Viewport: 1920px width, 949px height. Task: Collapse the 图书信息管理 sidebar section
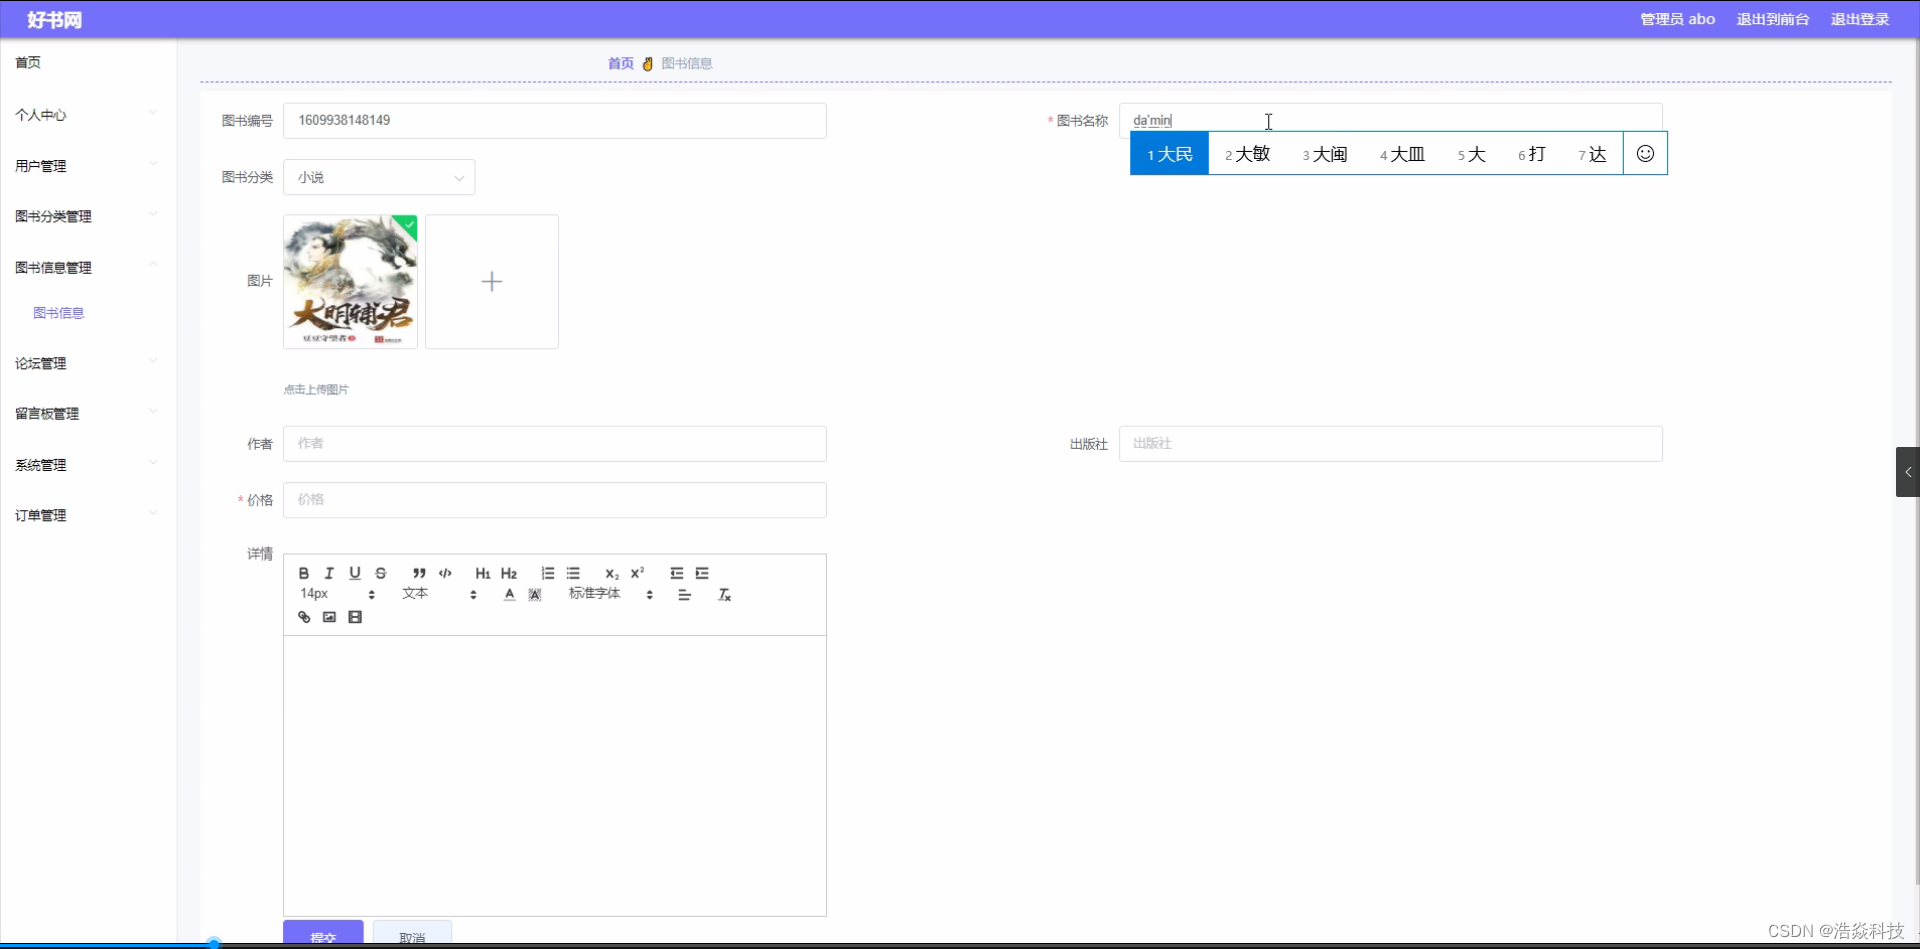click(55, 267)
